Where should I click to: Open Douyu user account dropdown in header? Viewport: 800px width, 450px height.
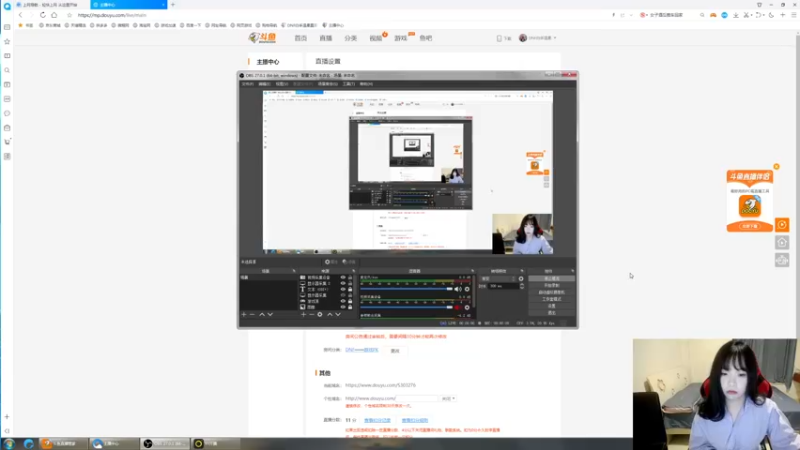click(x=538, y=38)
